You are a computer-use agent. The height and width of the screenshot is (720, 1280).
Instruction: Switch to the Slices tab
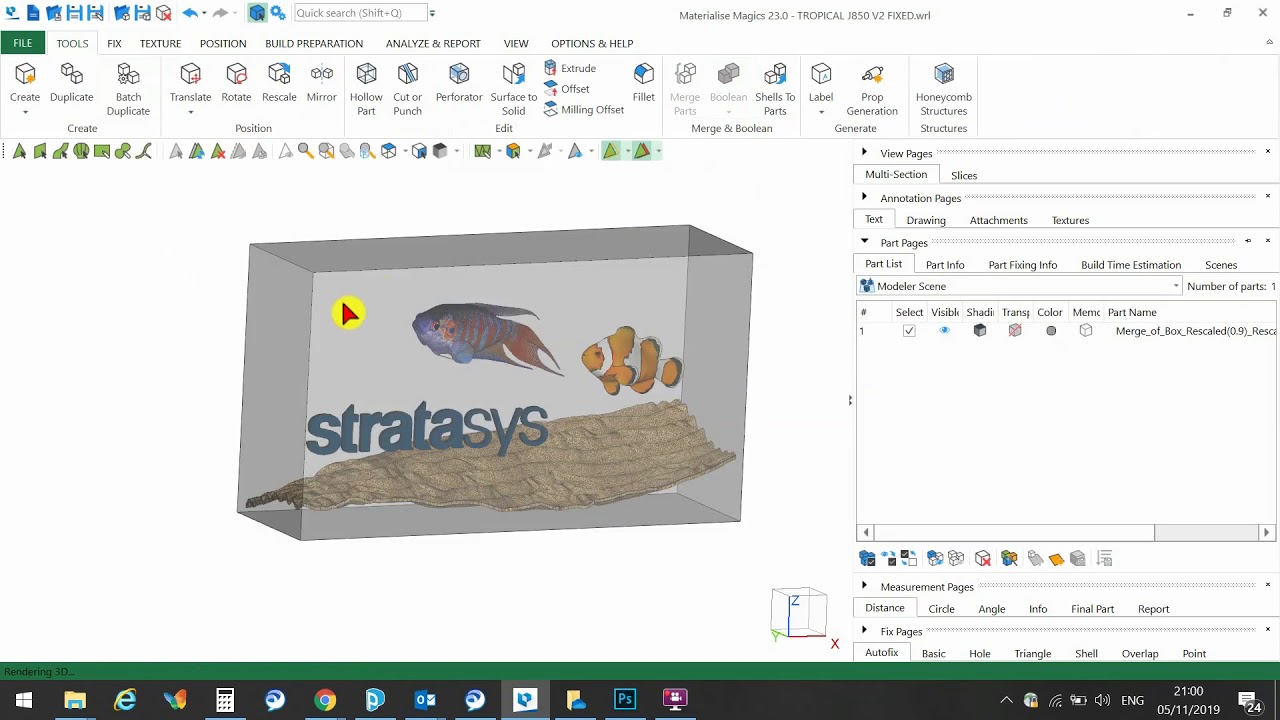click(x=964, y=175)
